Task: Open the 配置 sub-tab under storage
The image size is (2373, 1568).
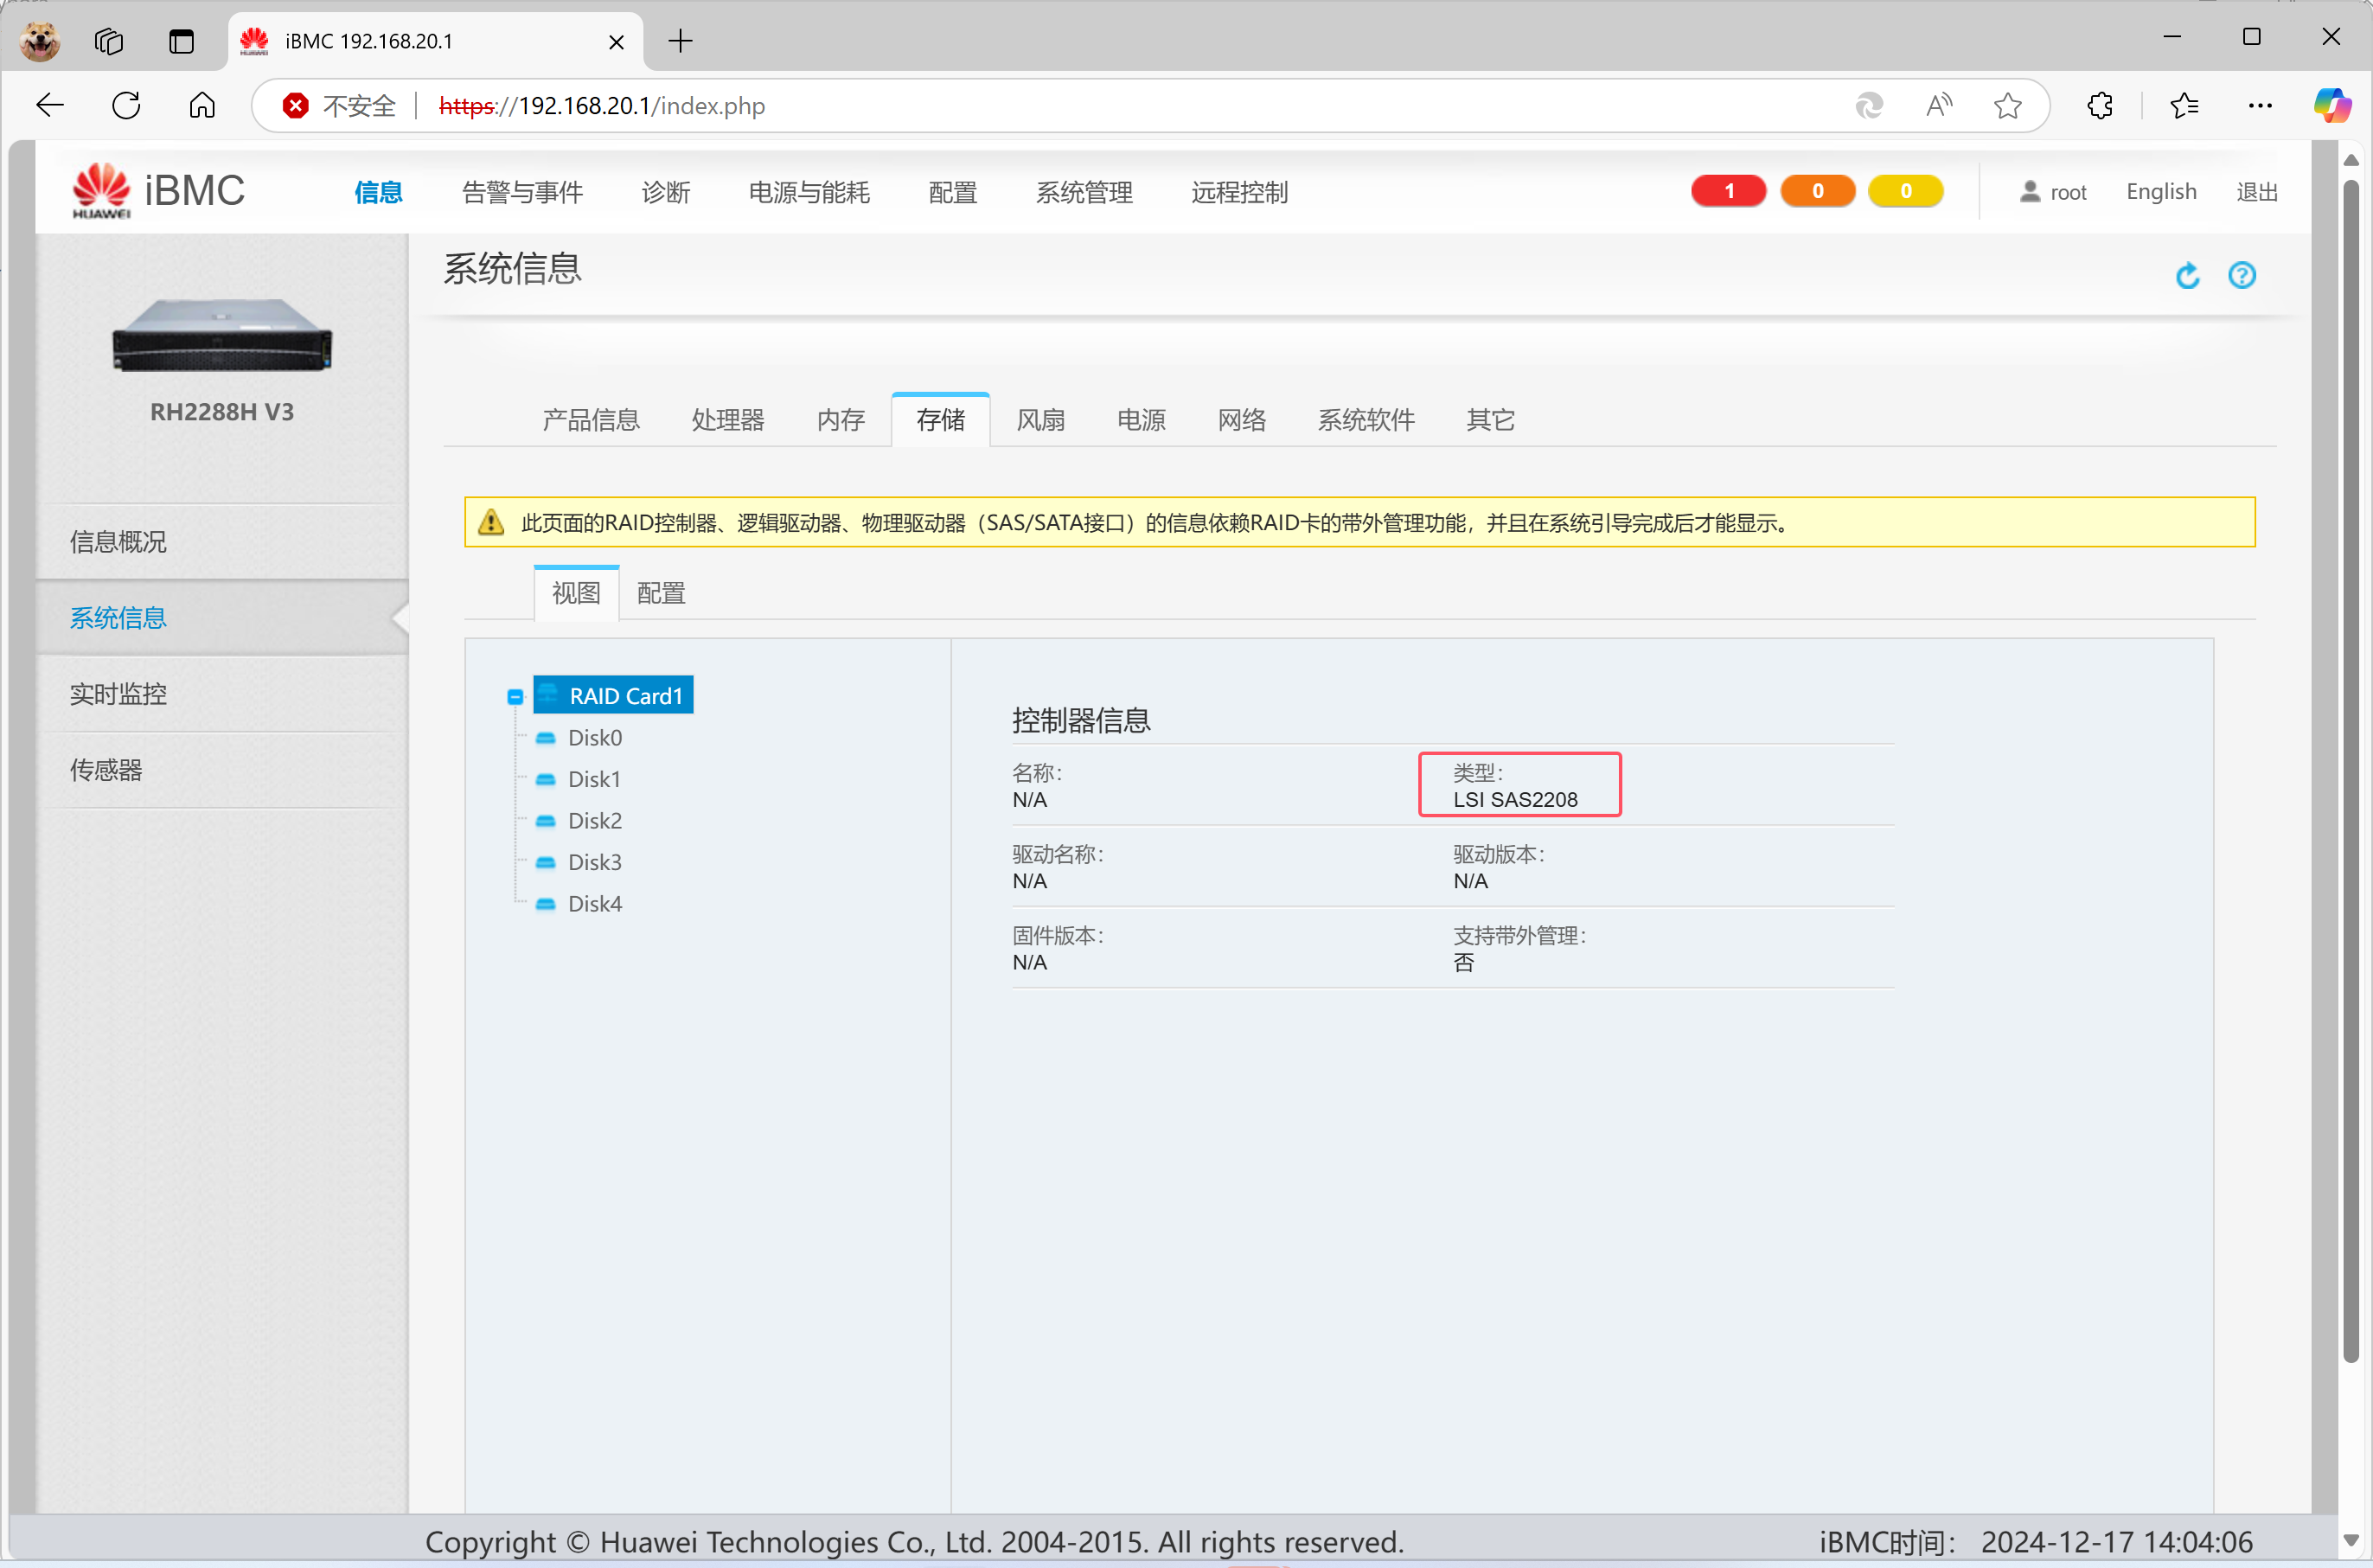Action: (660, 593)
